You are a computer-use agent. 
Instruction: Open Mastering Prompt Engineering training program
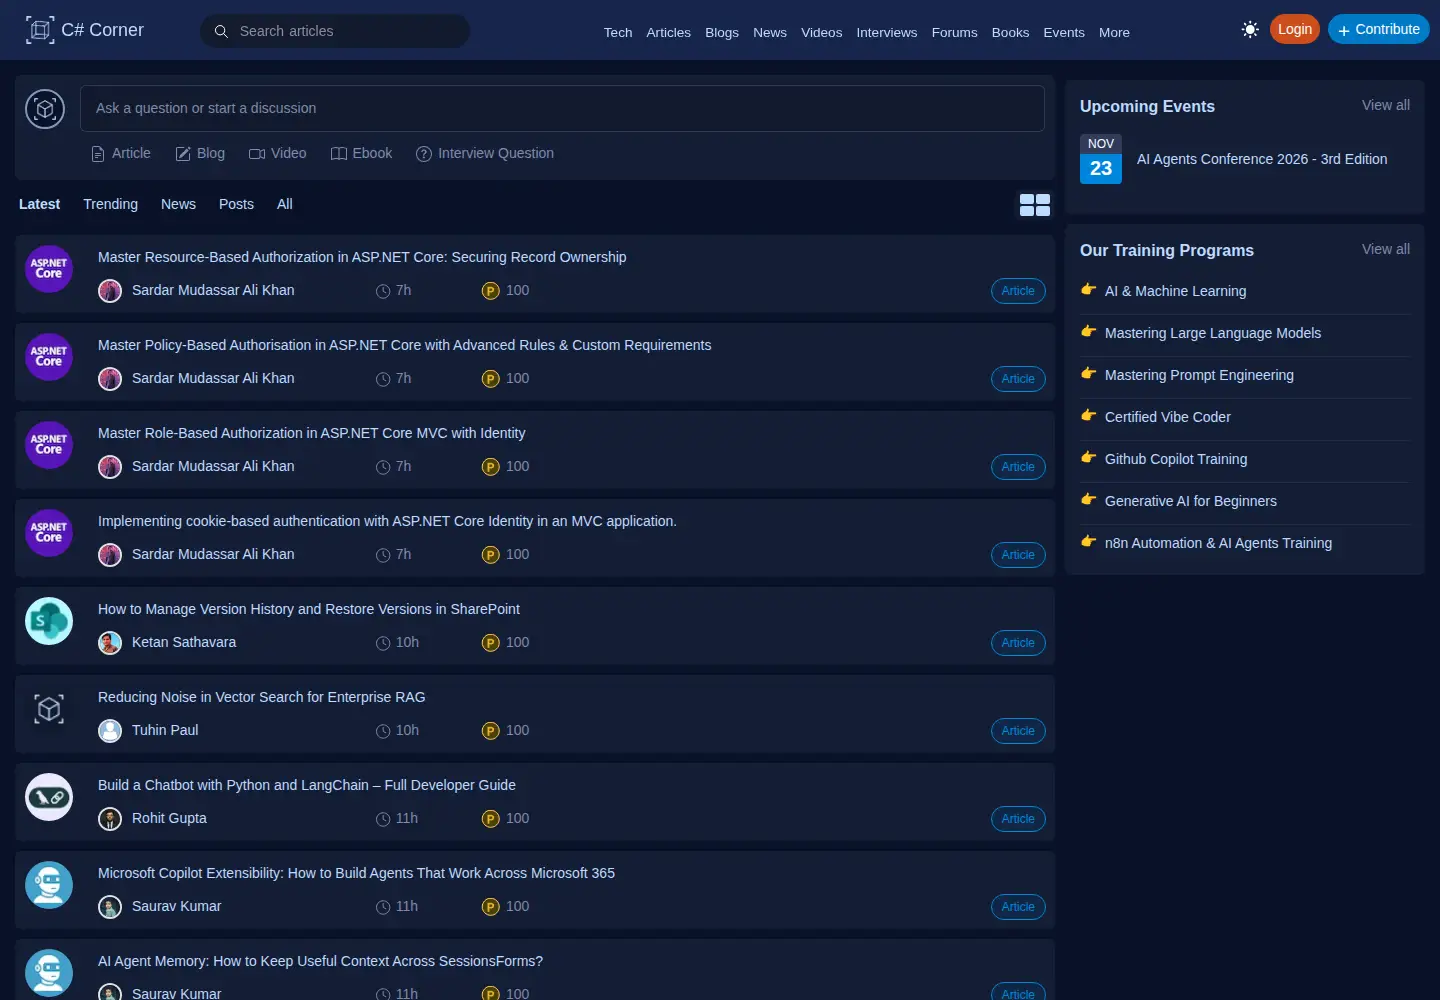1199,375
